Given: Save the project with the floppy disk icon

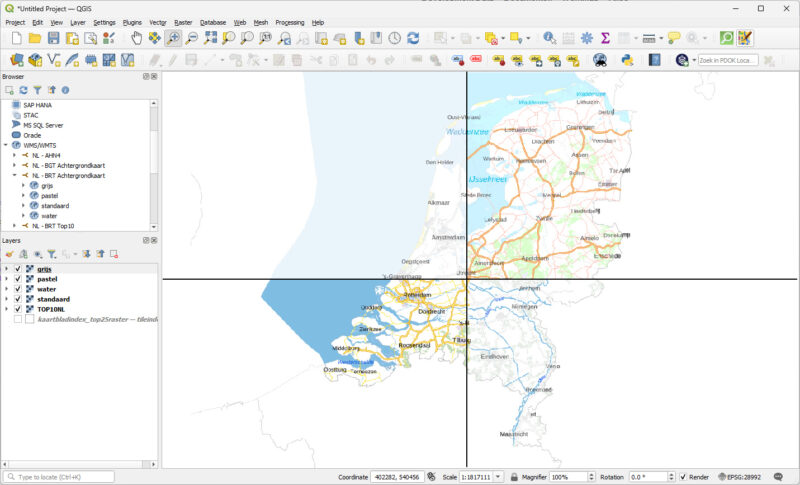Looking at the screenshot, I should point(54,38).
